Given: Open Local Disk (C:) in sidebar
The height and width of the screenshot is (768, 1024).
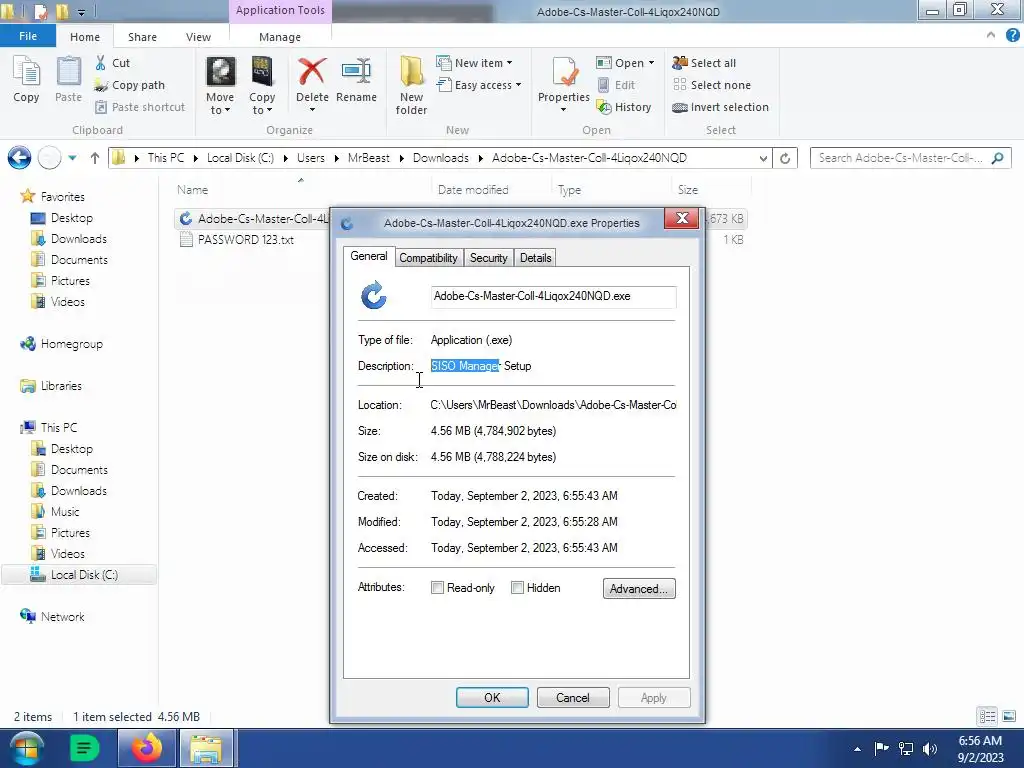Looking at the screenshot, I should 84,575.
